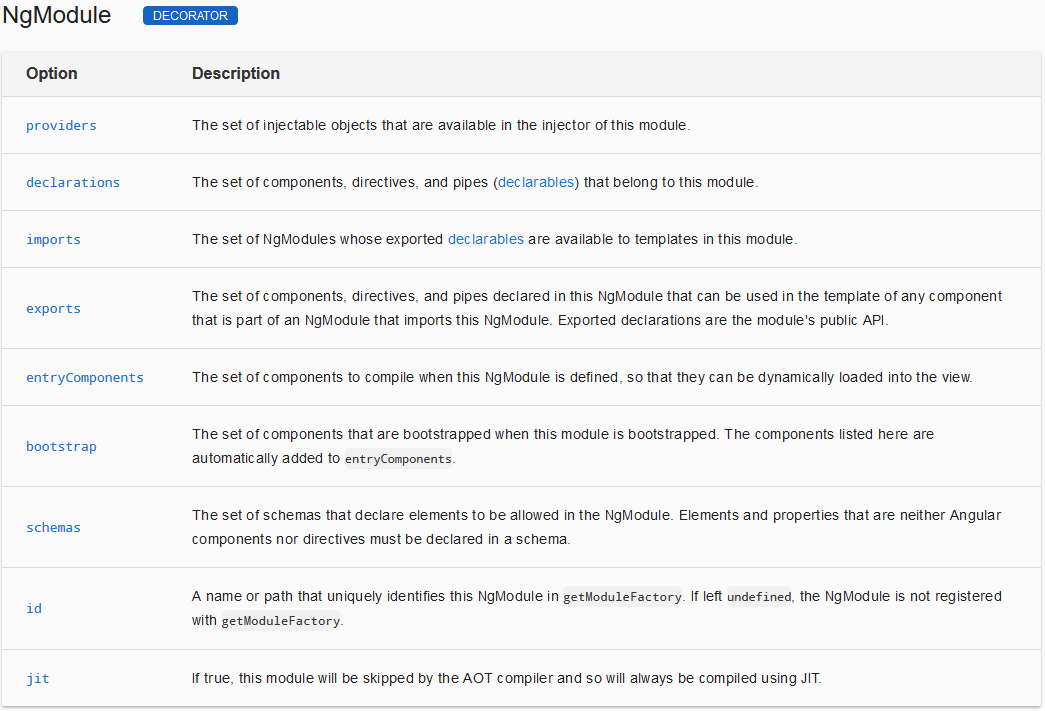Click the NgModule page heading

pos(57,15)
